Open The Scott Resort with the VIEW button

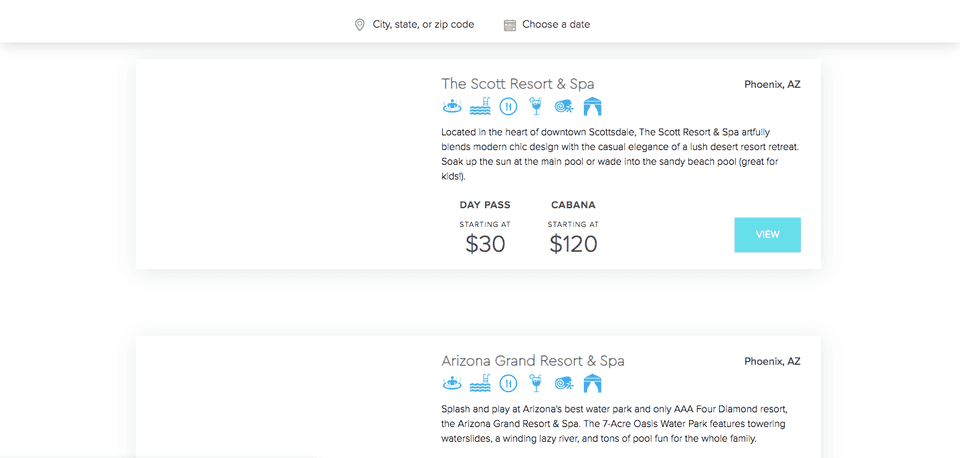767,235
